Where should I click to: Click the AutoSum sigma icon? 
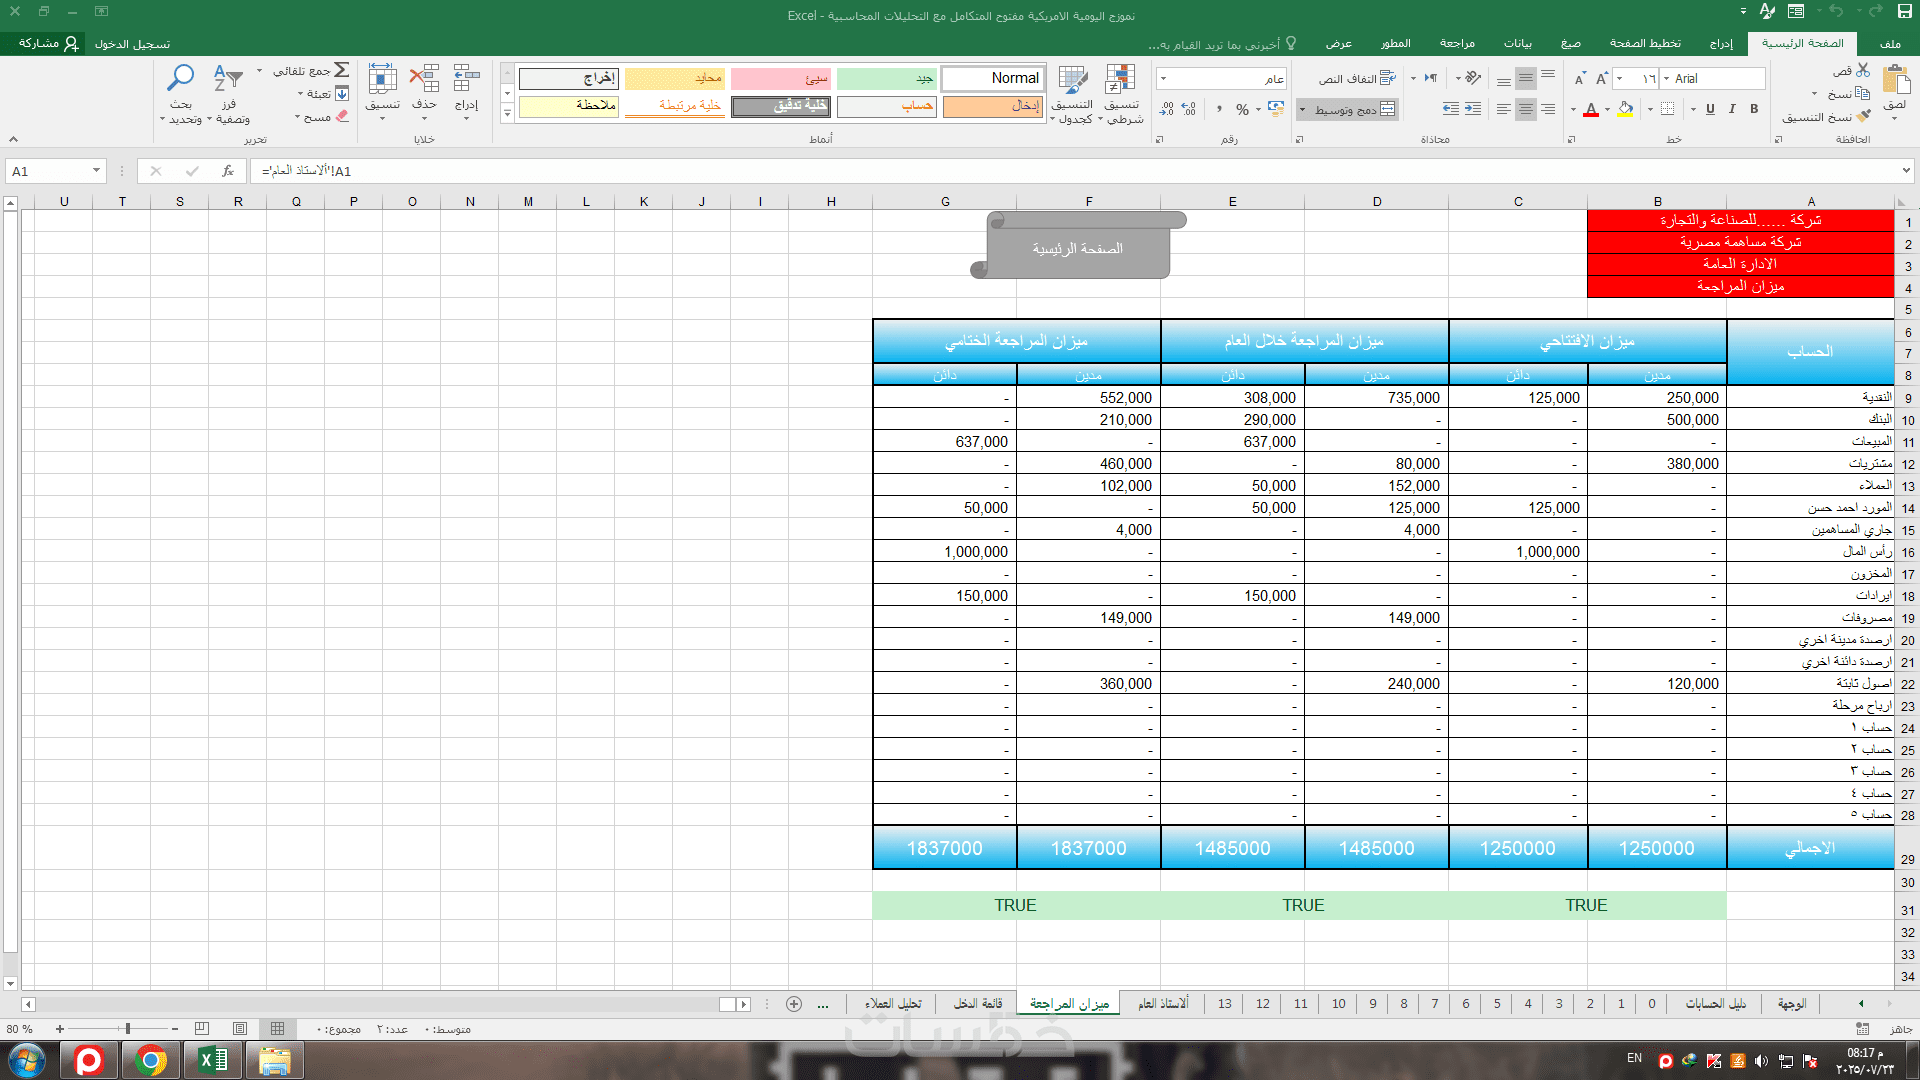(x=342, y=70)
